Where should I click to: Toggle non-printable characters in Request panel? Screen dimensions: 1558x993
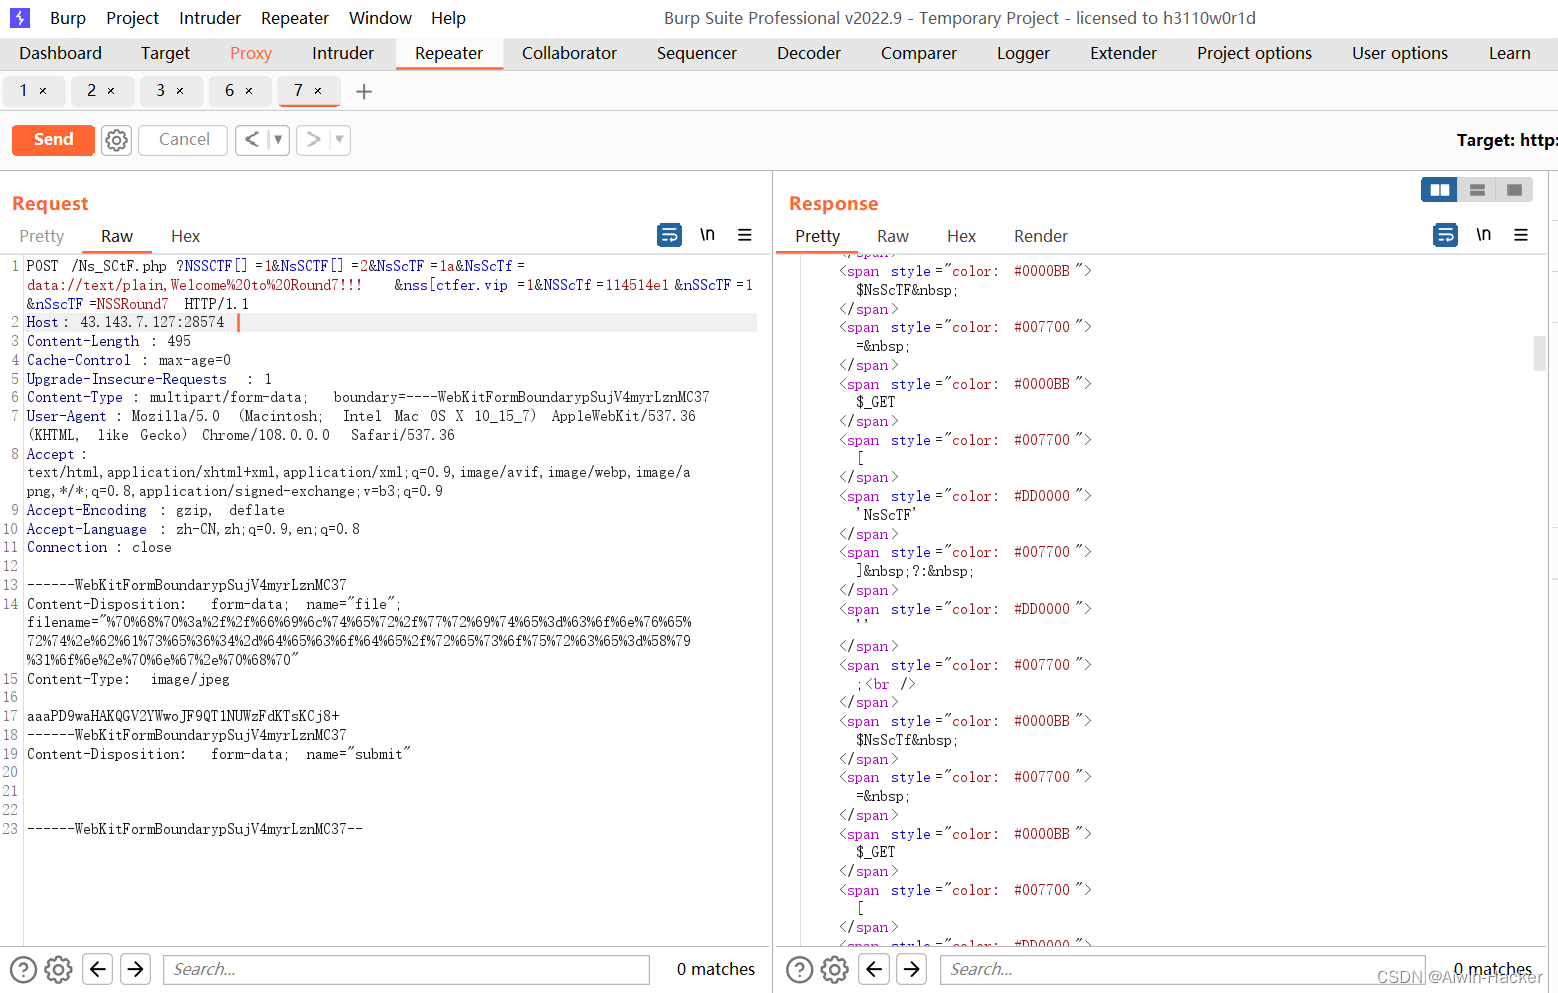pos(707,235)
